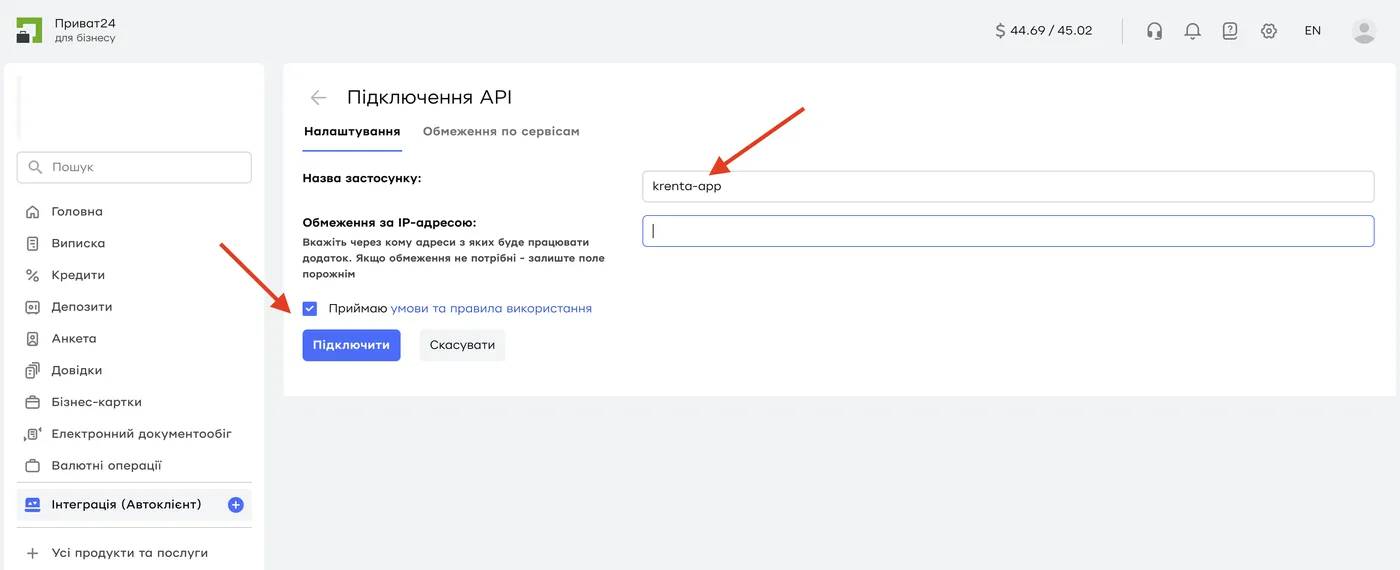The width and height of the screenshot is (1400, 570).
Task: Open settings gear icon in header
Action: [x=1269, y=31]
